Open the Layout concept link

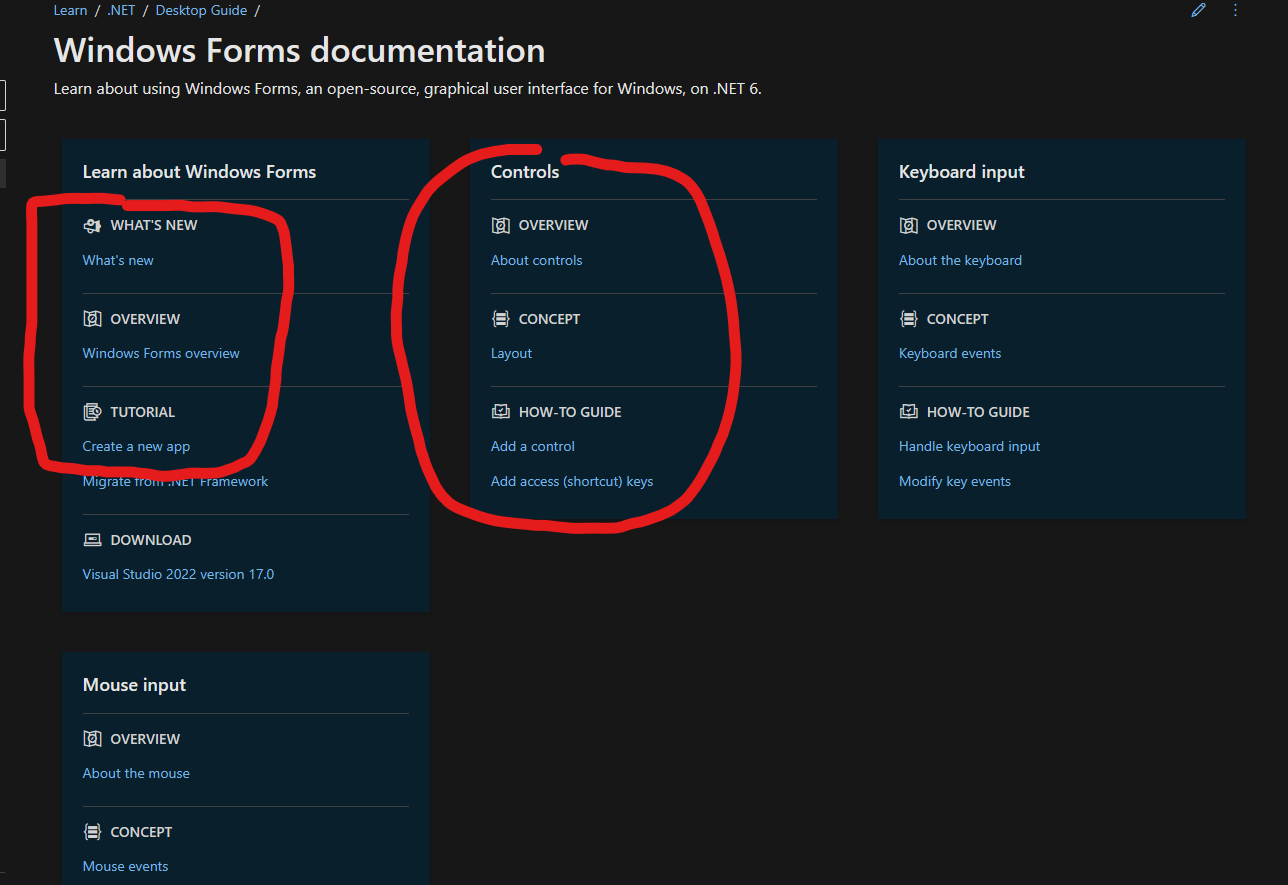(x=511, y=354)
